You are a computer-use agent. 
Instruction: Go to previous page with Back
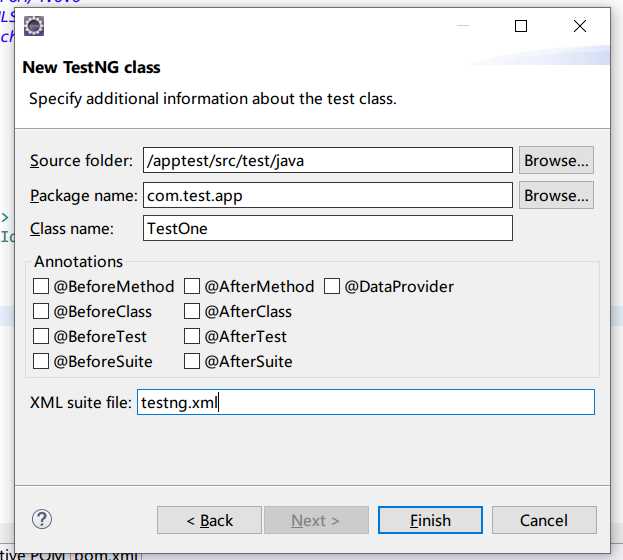pyautogui.click(x=209, y=520)
